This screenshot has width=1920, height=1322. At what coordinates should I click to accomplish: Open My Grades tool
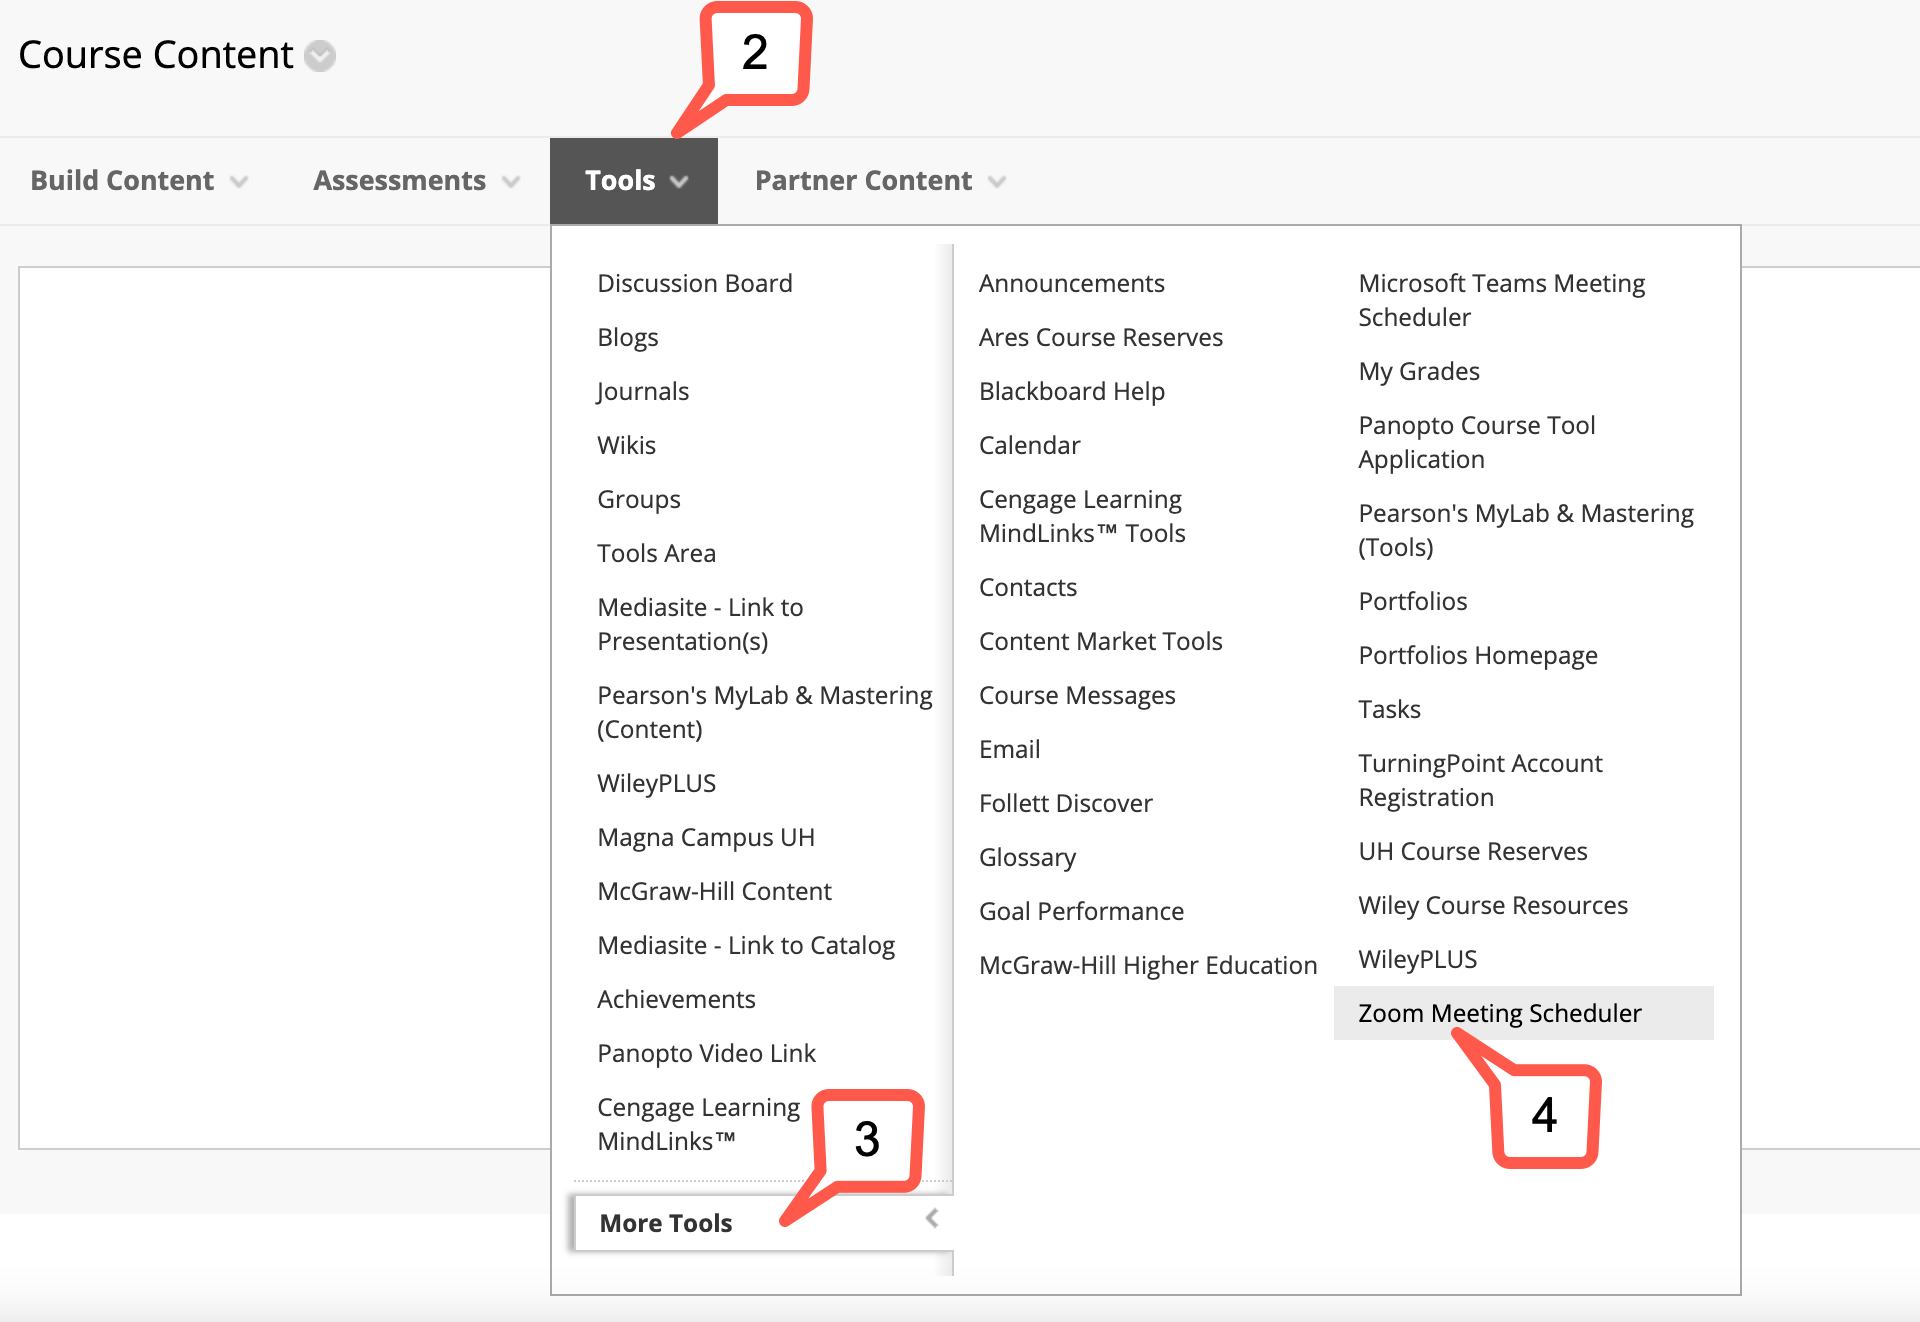[1419, 371]
